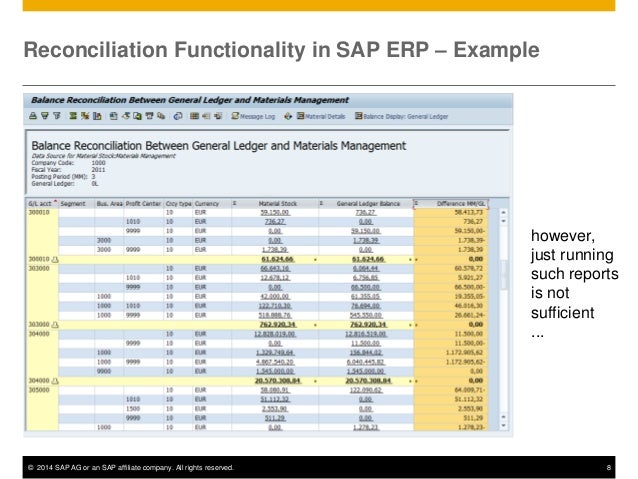Screen dimensions: 638x479
Task: Click the Subtotals icon beside the Total icon
Action: [x=85, y=116]
